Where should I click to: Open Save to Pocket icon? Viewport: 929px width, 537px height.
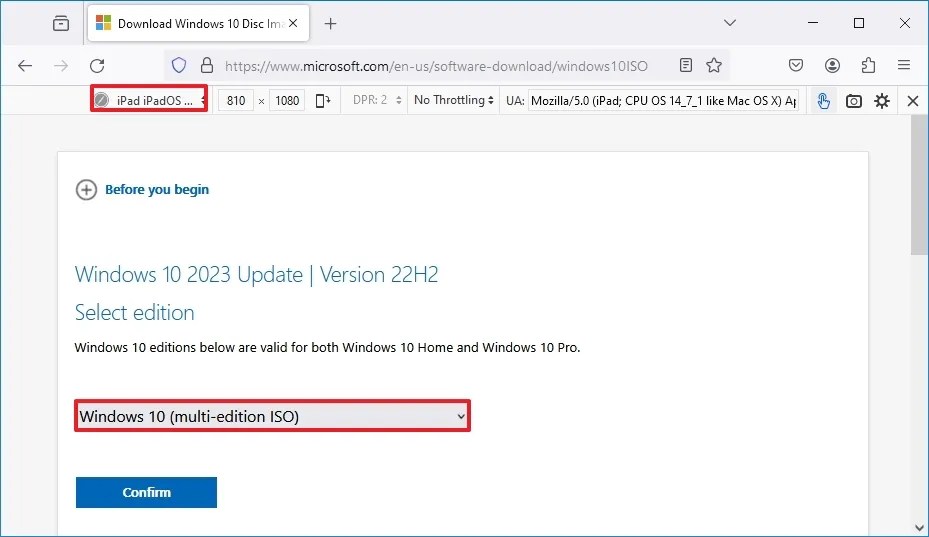796,65
